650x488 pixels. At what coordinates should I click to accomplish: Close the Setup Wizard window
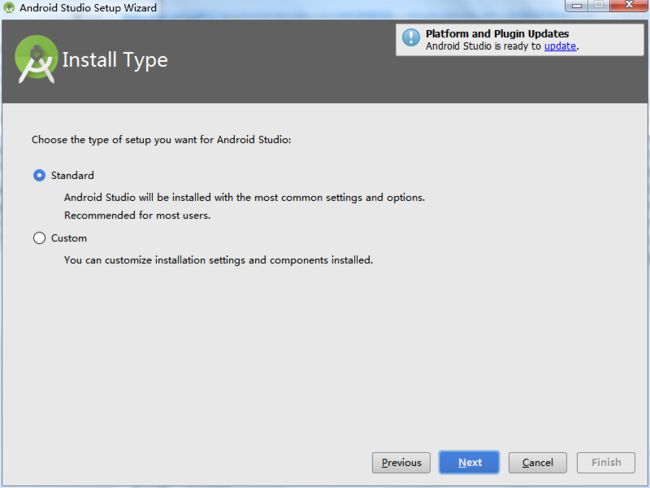click(x=629, y=5)
